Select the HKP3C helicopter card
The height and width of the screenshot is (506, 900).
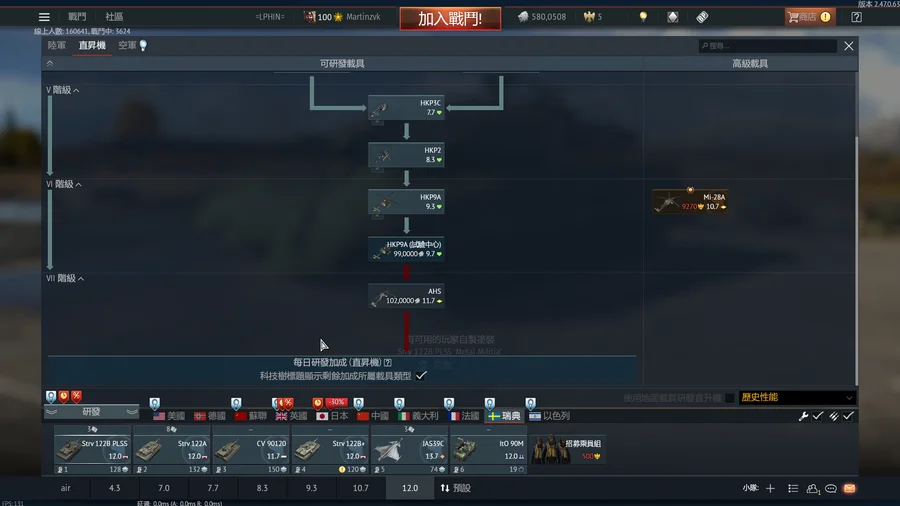coord(406,107)
